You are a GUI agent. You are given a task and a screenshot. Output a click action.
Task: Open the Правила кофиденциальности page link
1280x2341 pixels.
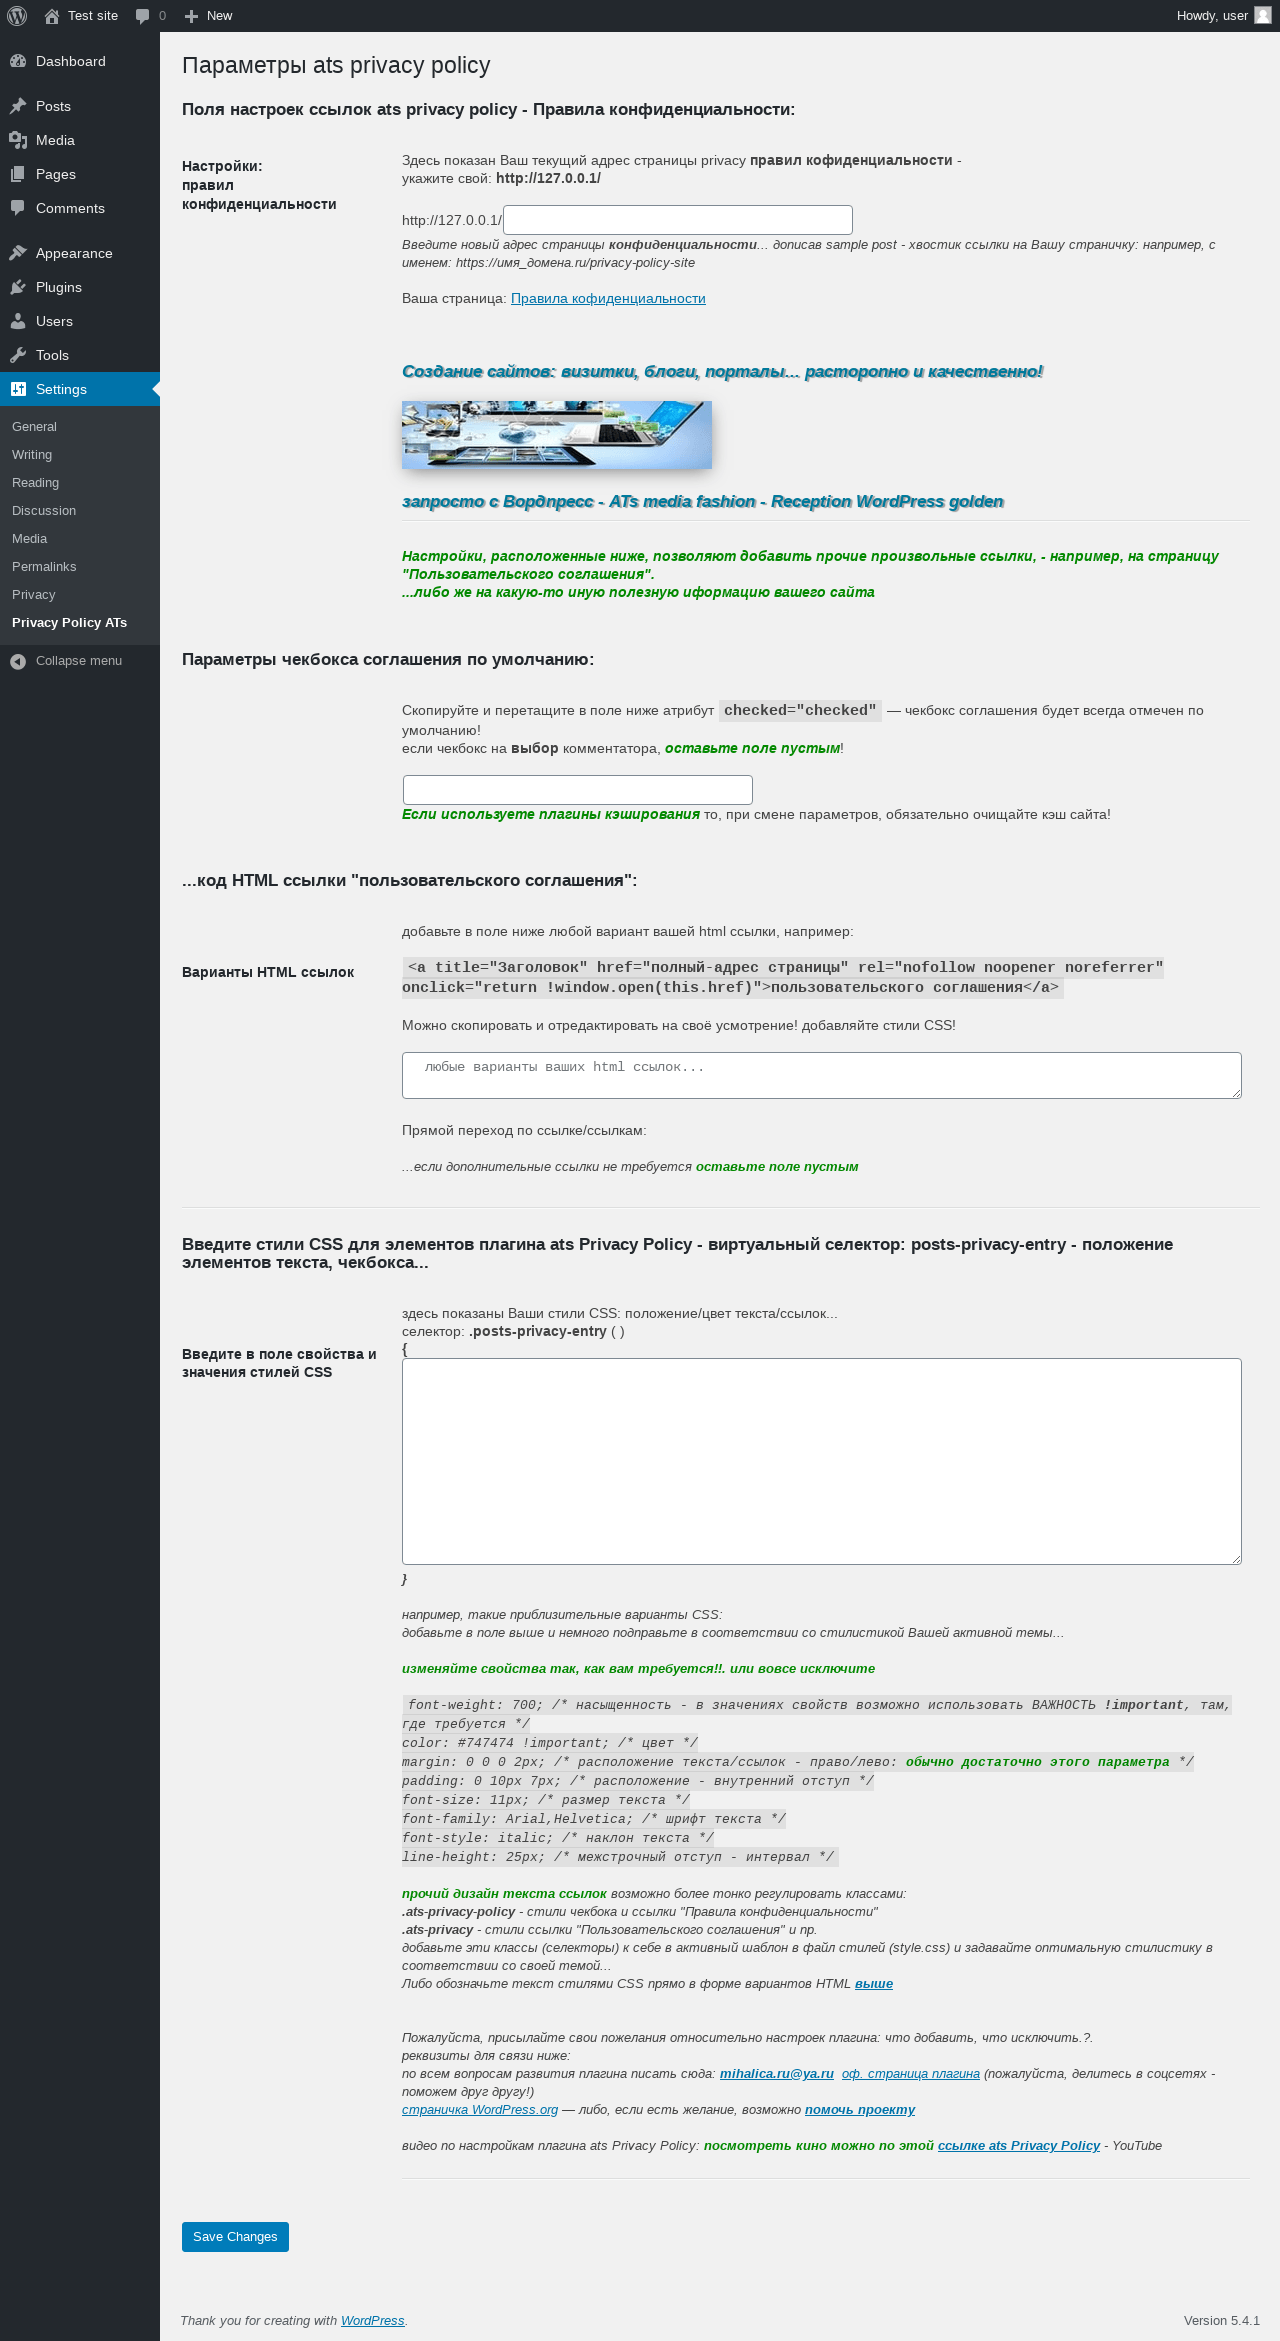[x=608, y=298]
